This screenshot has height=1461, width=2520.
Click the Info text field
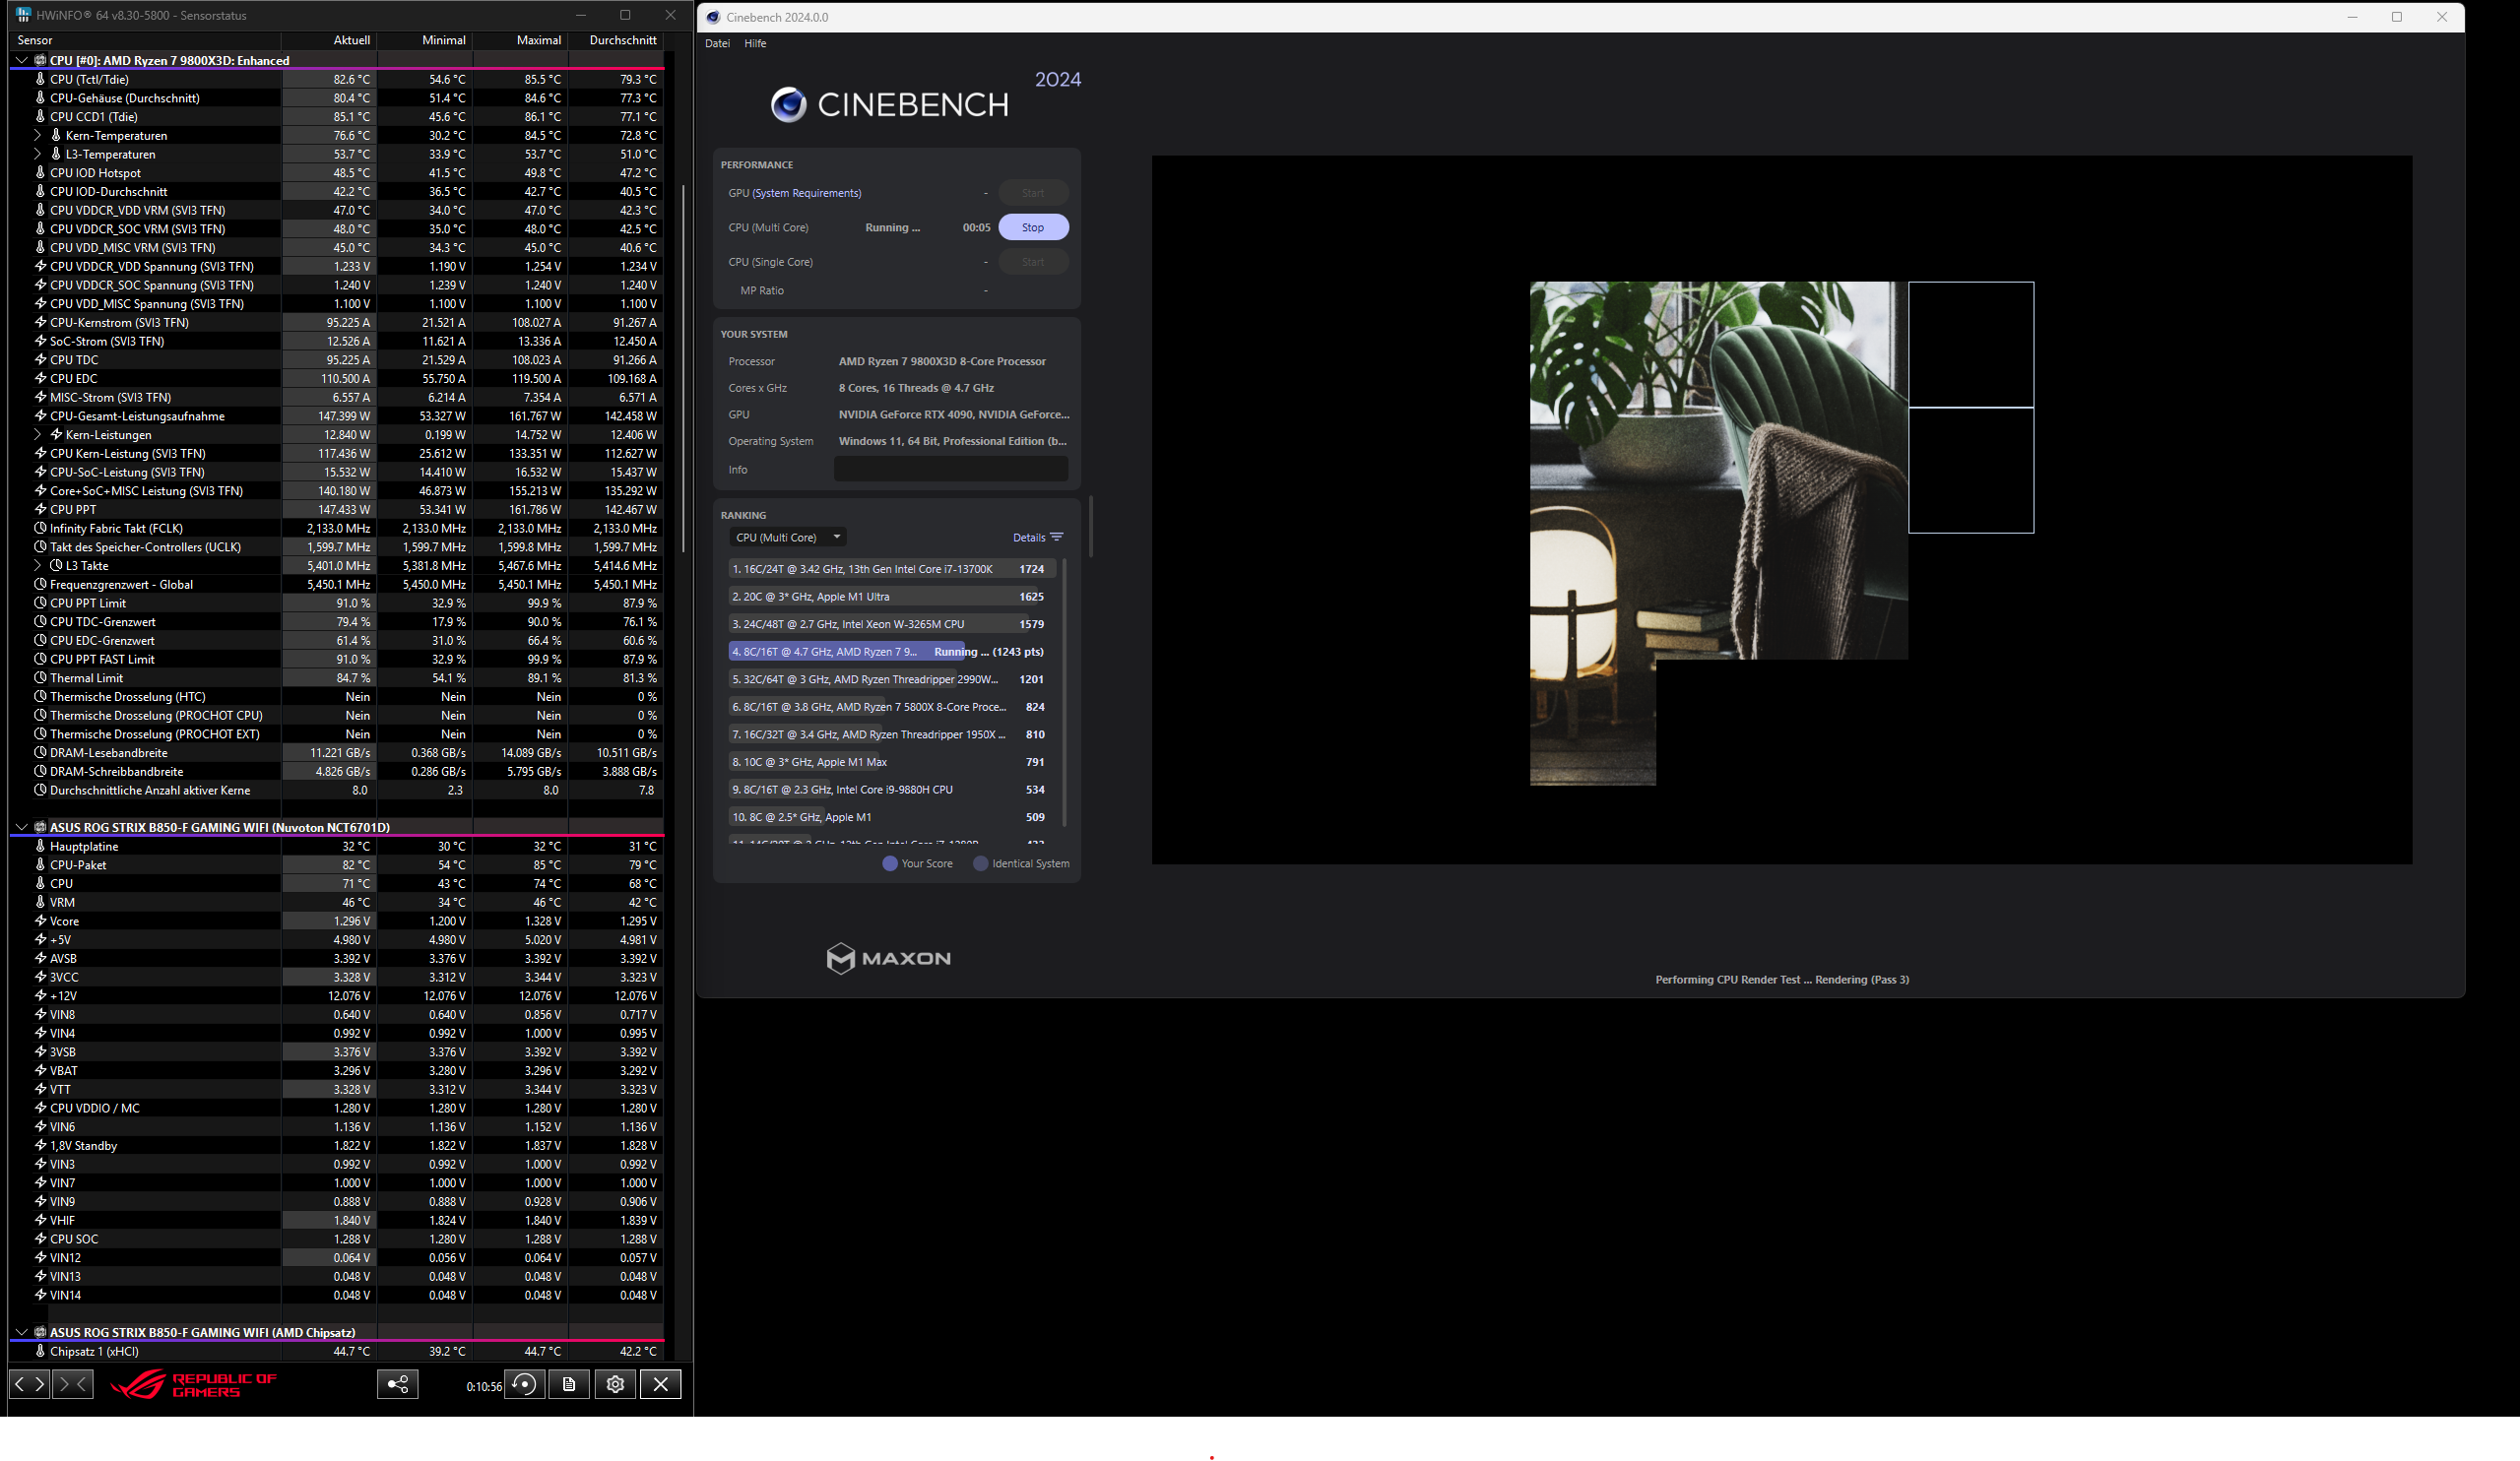click(x=950, y=469)
